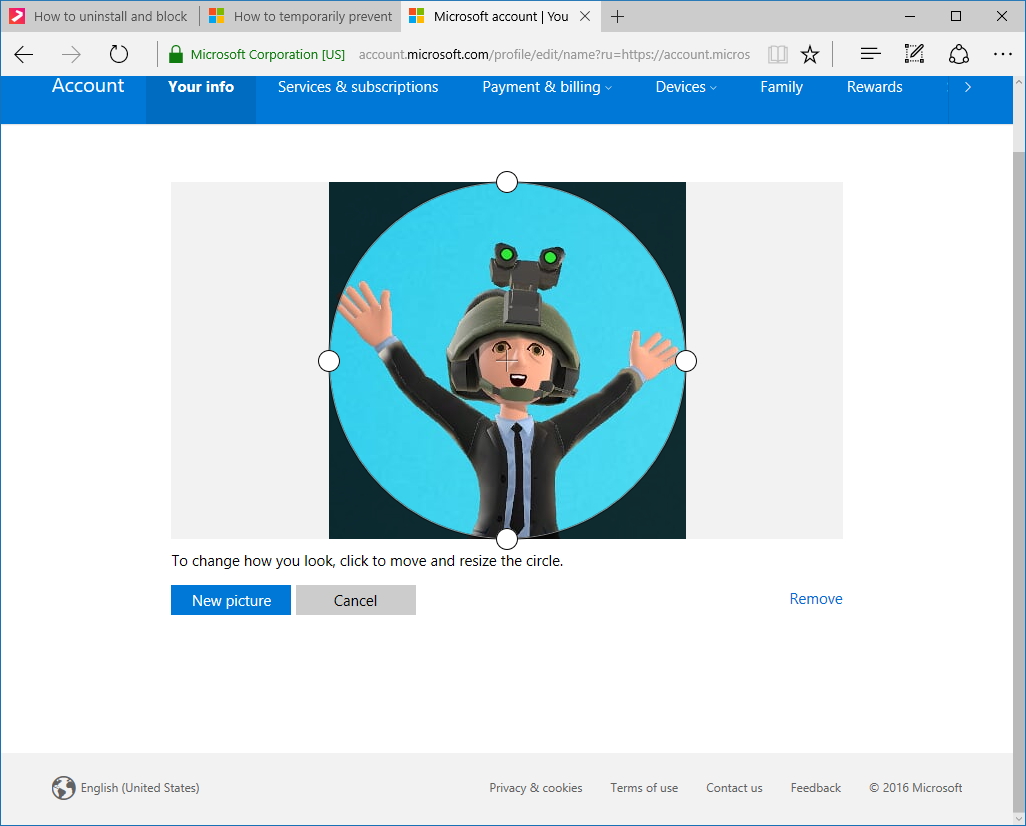Add page to favorites with star icon
The height and width of the screenshot is (826, 1026).
coord(810,54)
